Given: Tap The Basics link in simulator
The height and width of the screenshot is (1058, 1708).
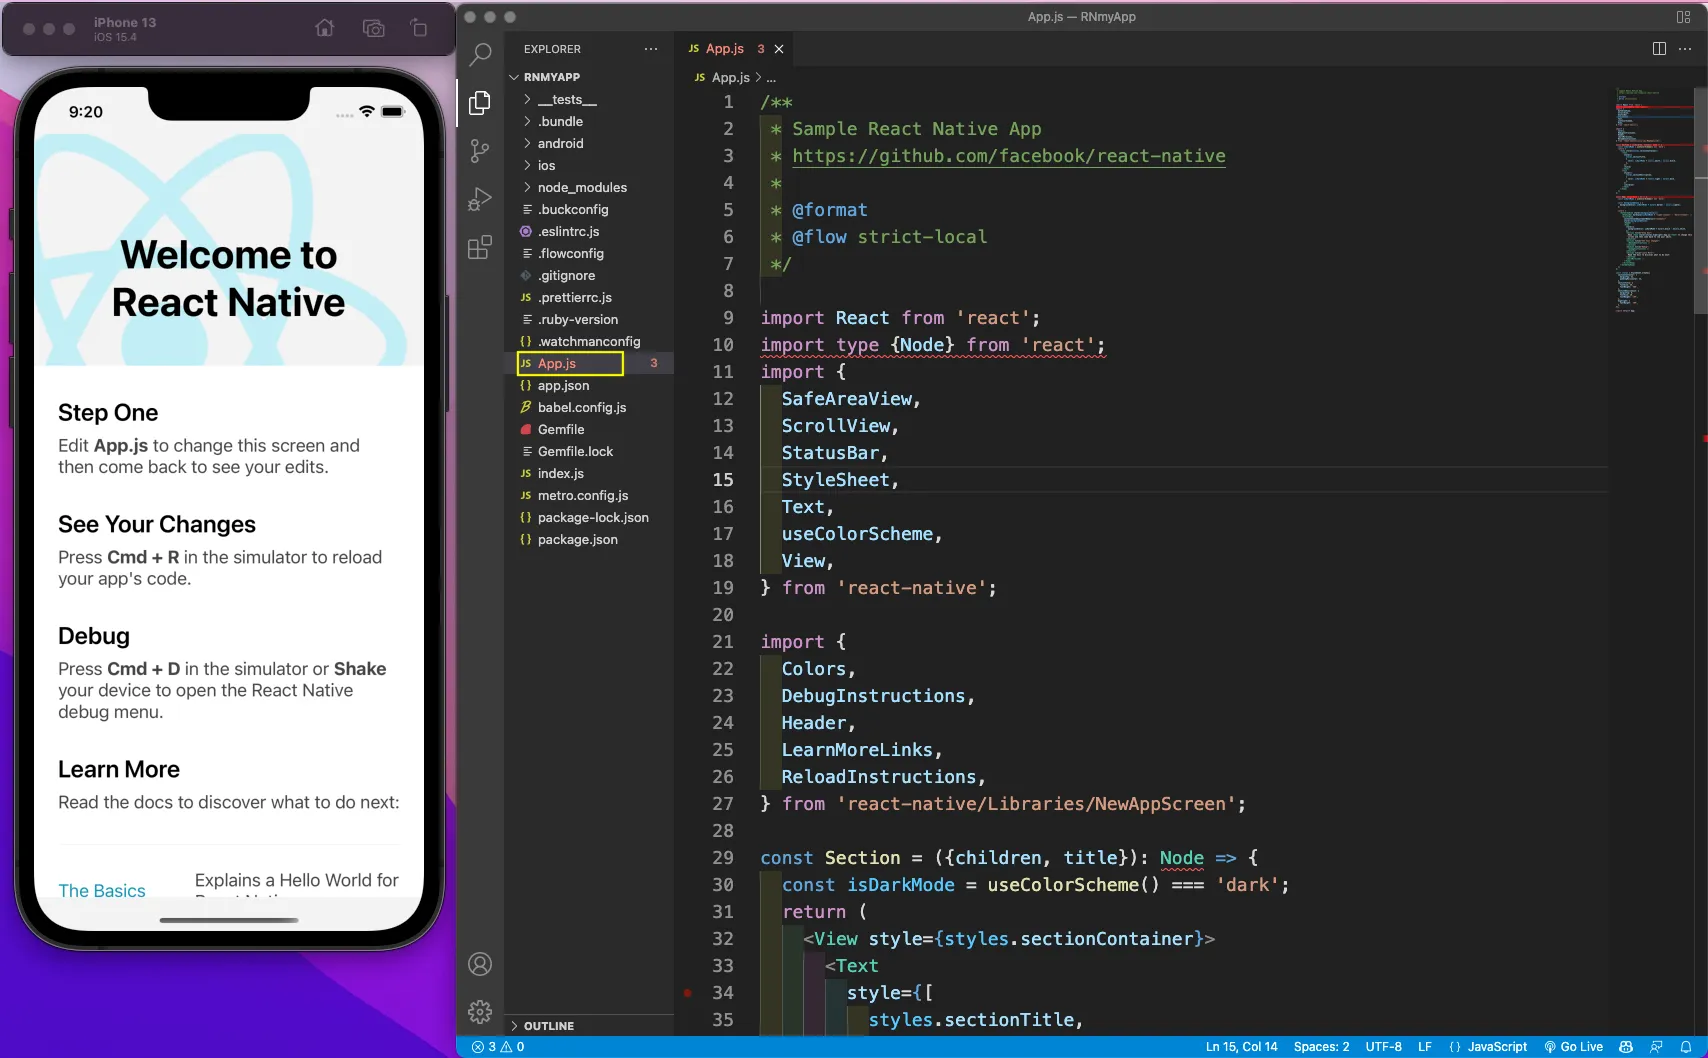Looking at the screenshot, I should 102,890.
